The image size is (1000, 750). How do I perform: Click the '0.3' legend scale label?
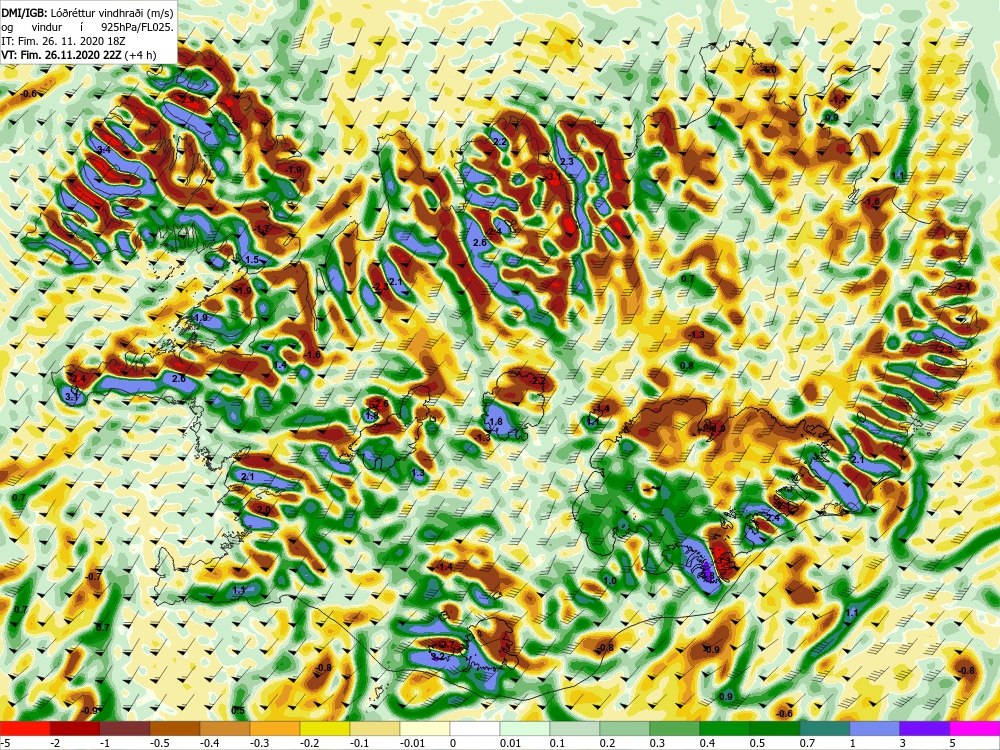coord(658,743)
